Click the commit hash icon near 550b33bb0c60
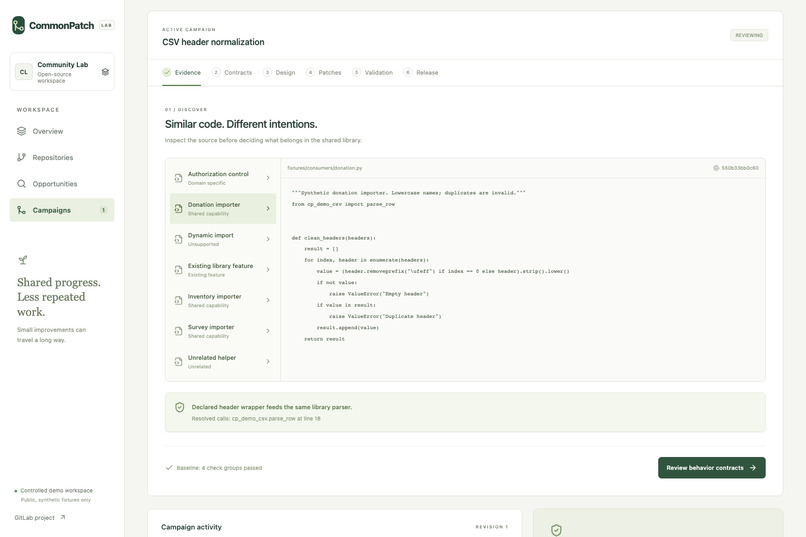The width and height of the screenshot is (806, 537). 716,168
